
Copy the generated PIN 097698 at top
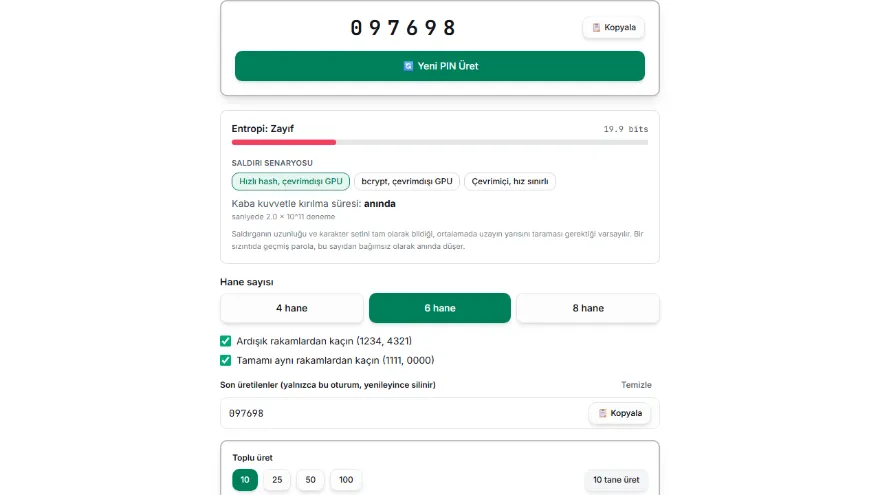click(613, 28)
